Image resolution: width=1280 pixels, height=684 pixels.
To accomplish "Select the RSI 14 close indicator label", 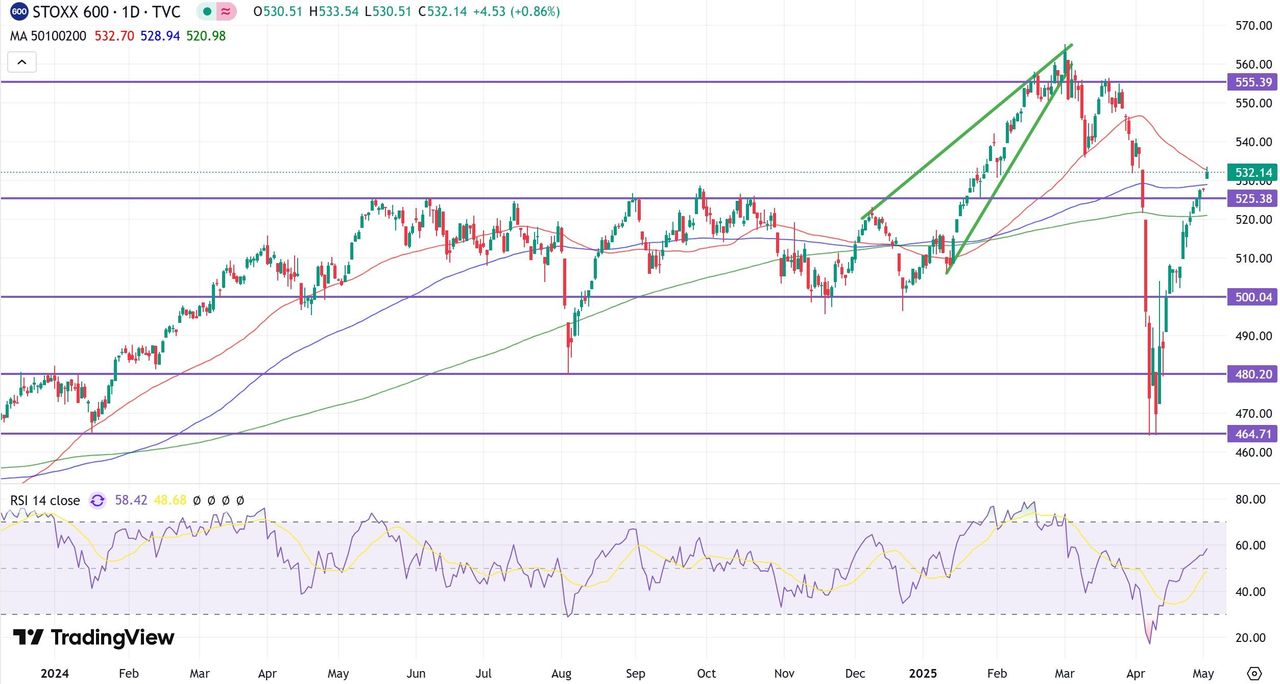I will click(x=45, y=500).
